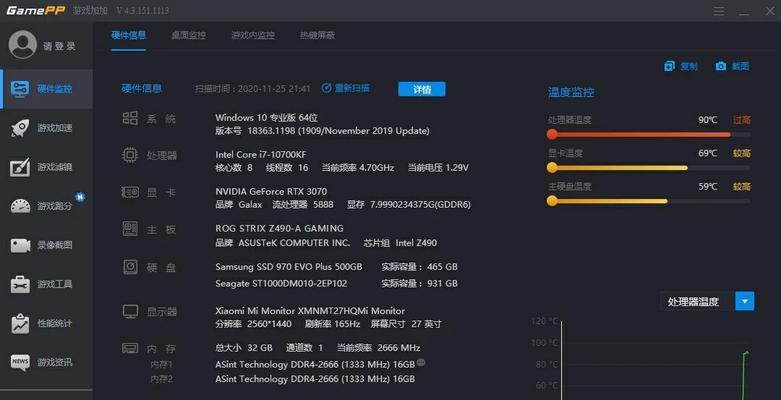Click the user avatar icon

22,45
